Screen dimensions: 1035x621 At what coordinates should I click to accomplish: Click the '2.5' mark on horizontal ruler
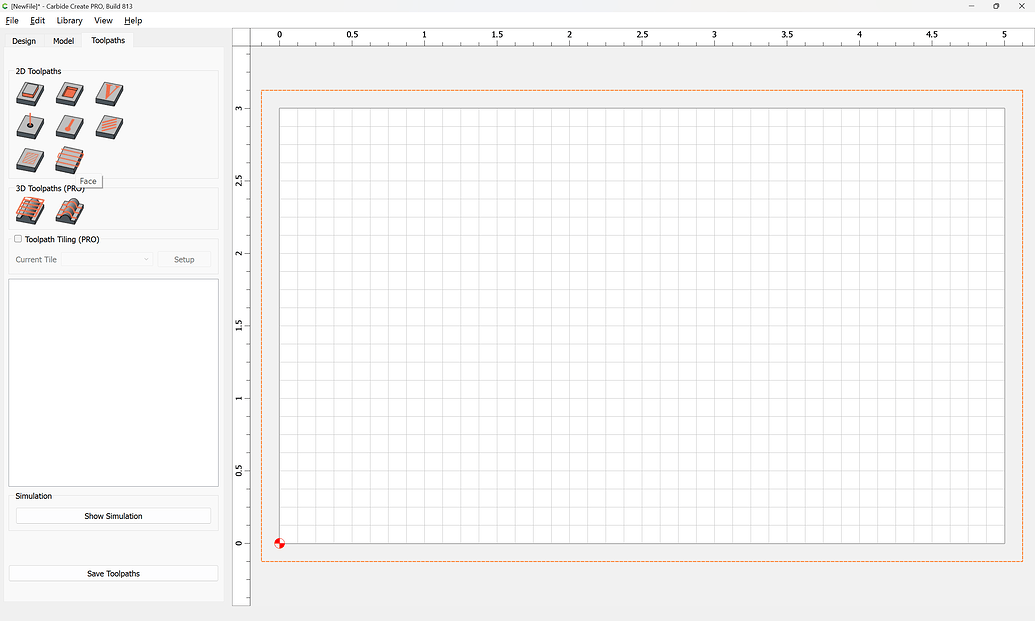coord(642,34)
